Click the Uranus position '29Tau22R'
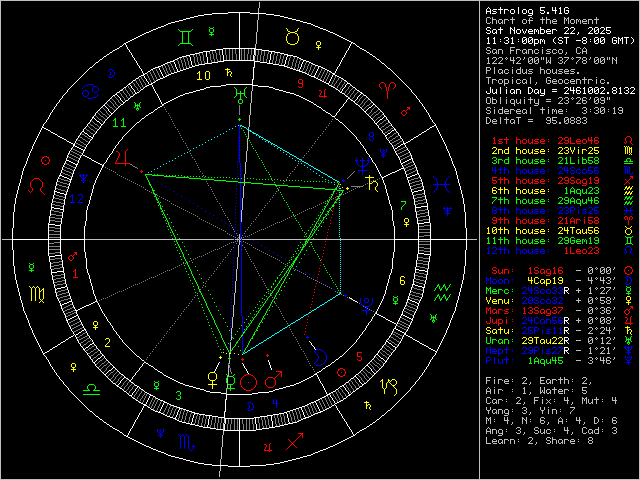640x480 pixels. (x=545, y=341)
